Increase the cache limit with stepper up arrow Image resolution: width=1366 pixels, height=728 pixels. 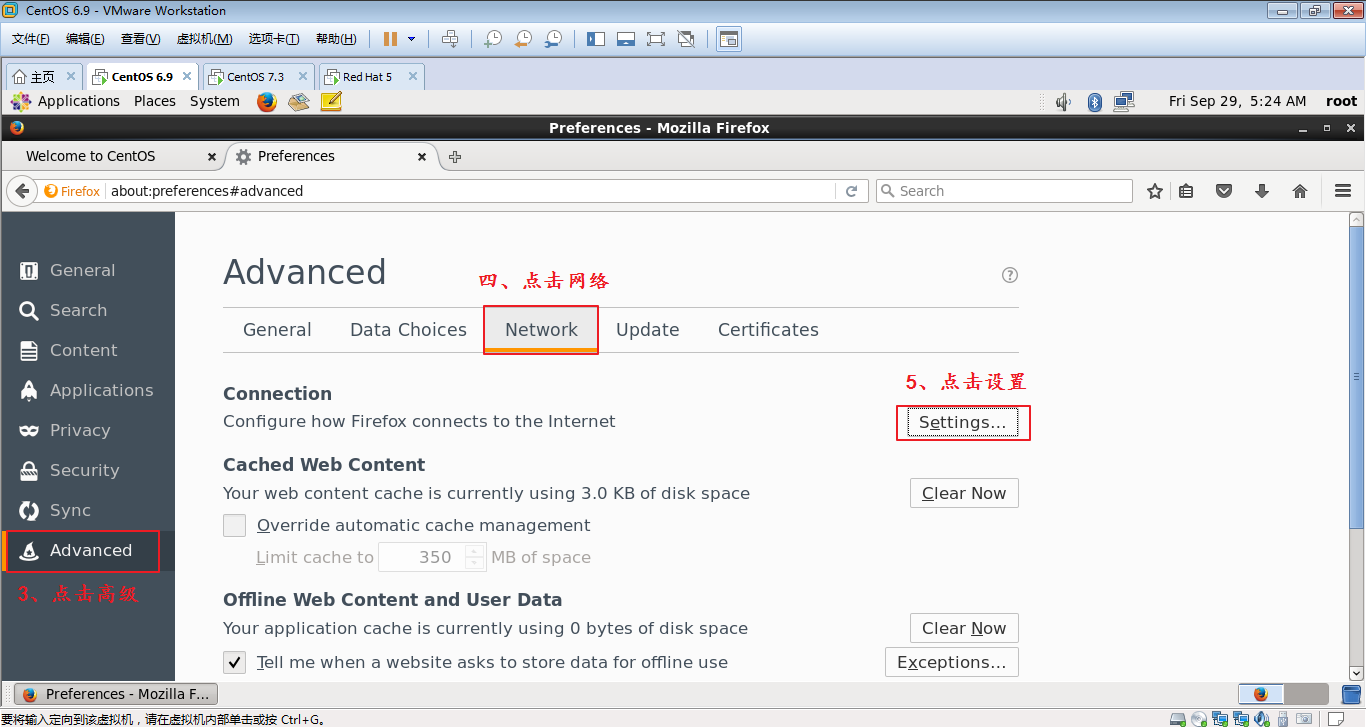475,551
